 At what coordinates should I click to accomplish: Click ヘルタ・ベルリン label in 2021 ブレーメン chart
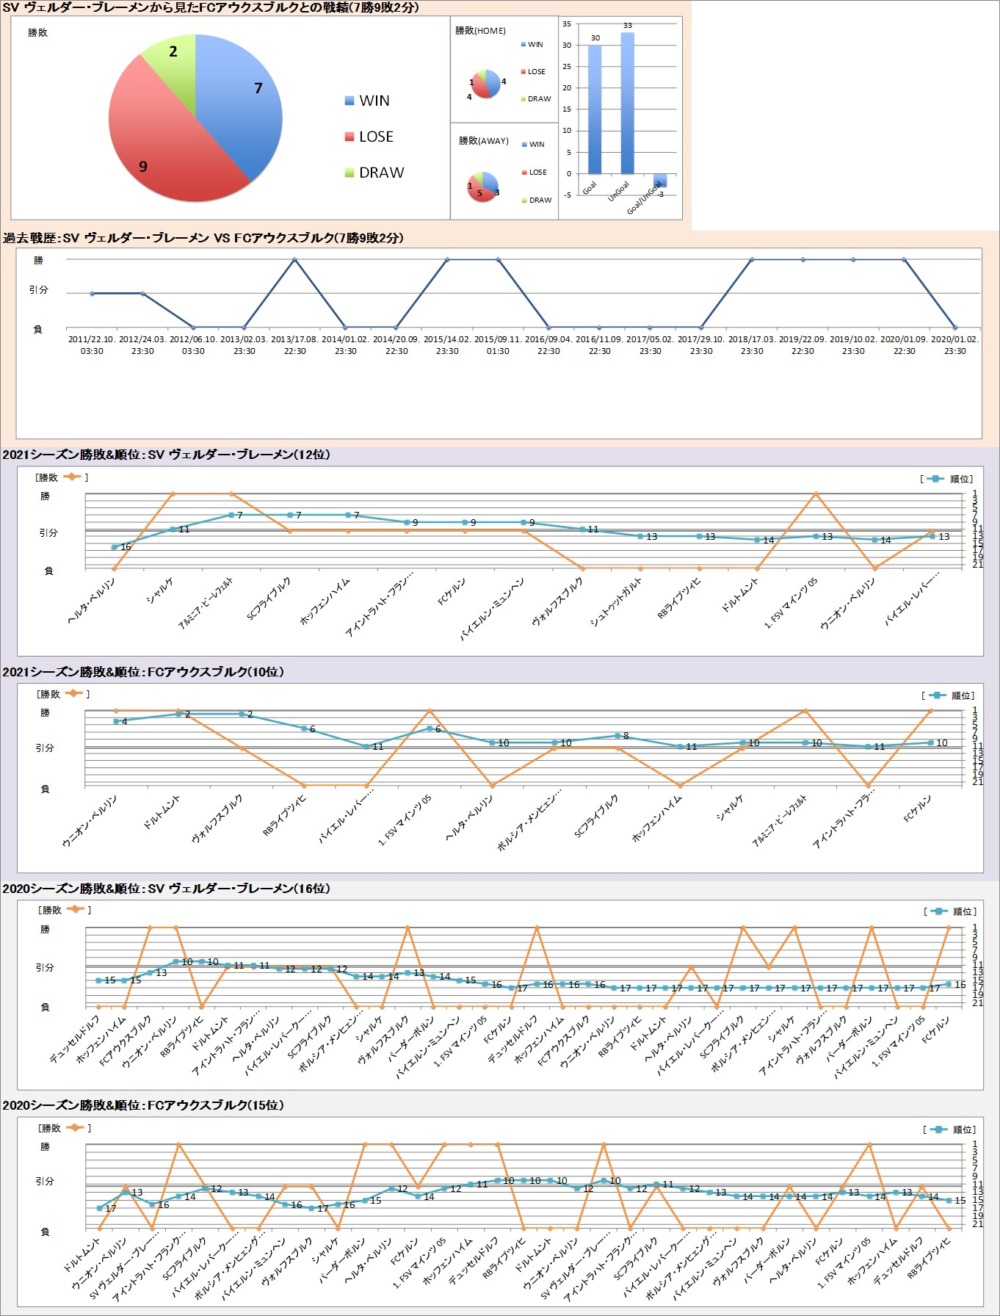pos(92,601)
